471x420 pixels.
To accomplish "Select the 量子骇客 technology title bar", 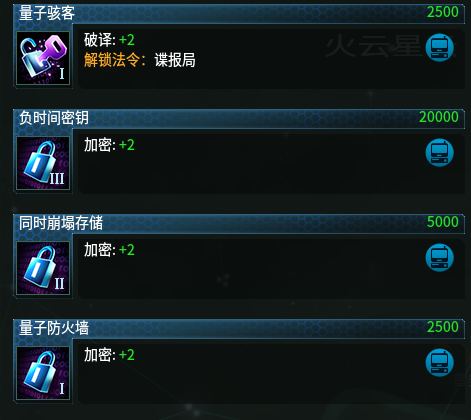I will (239, 13).
